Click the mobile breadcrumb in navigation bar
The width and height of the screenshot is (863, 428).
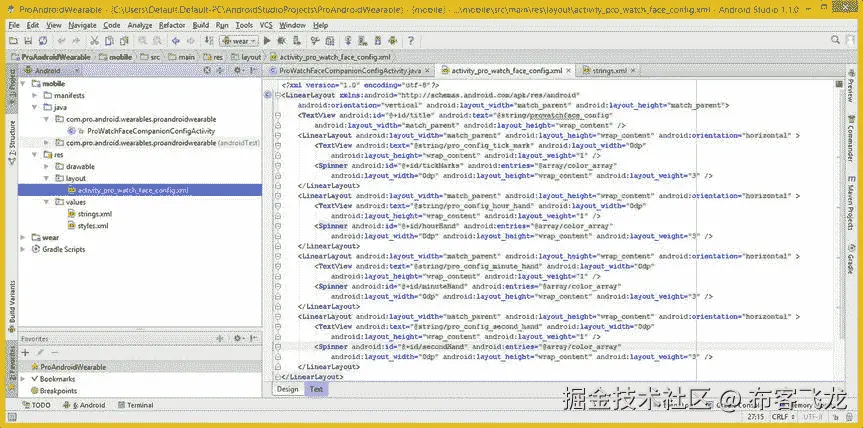pos(116,57)
